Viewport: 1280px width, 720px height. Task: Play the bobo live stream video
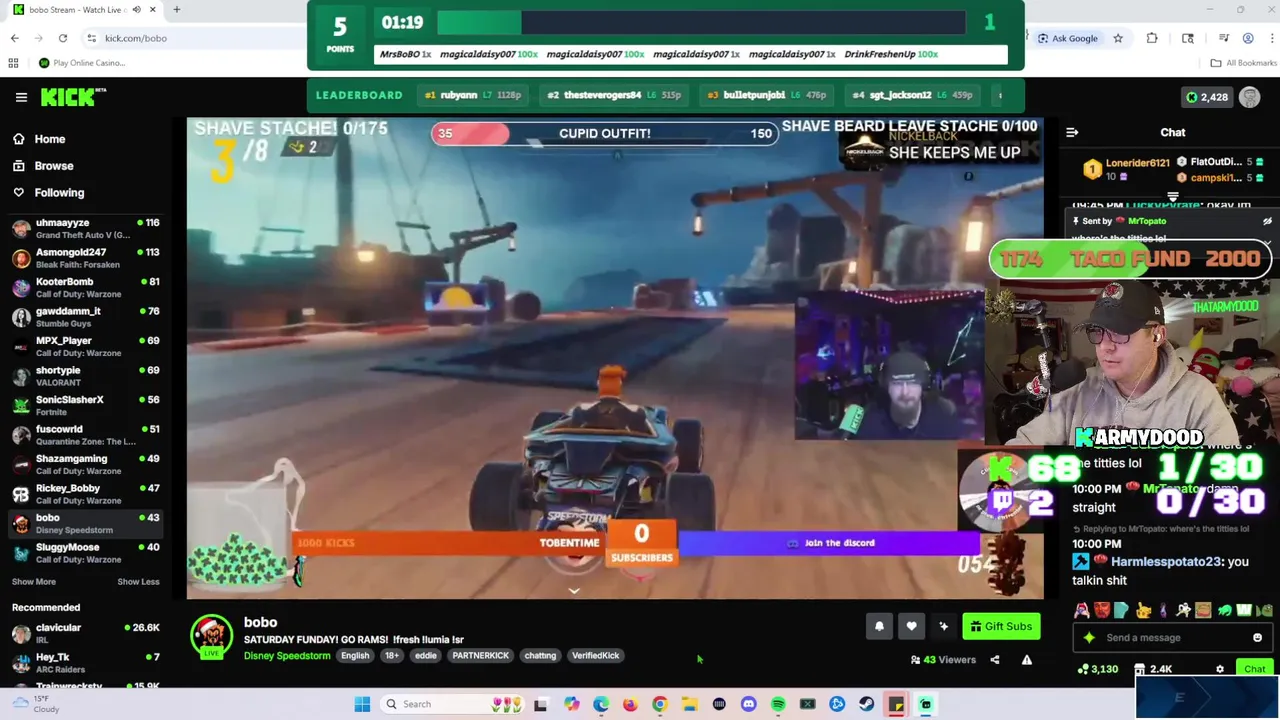pyautogui.click(x=615, y=358)
